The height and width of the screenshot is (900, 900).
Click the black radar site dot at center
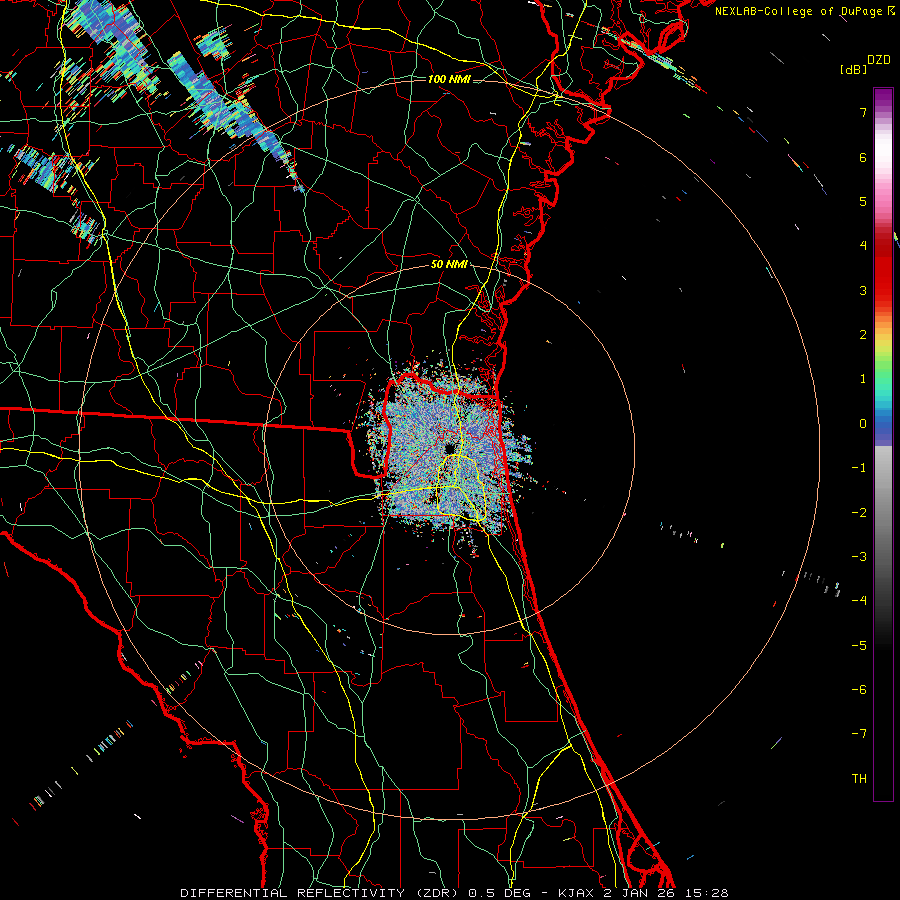point(449,448)
